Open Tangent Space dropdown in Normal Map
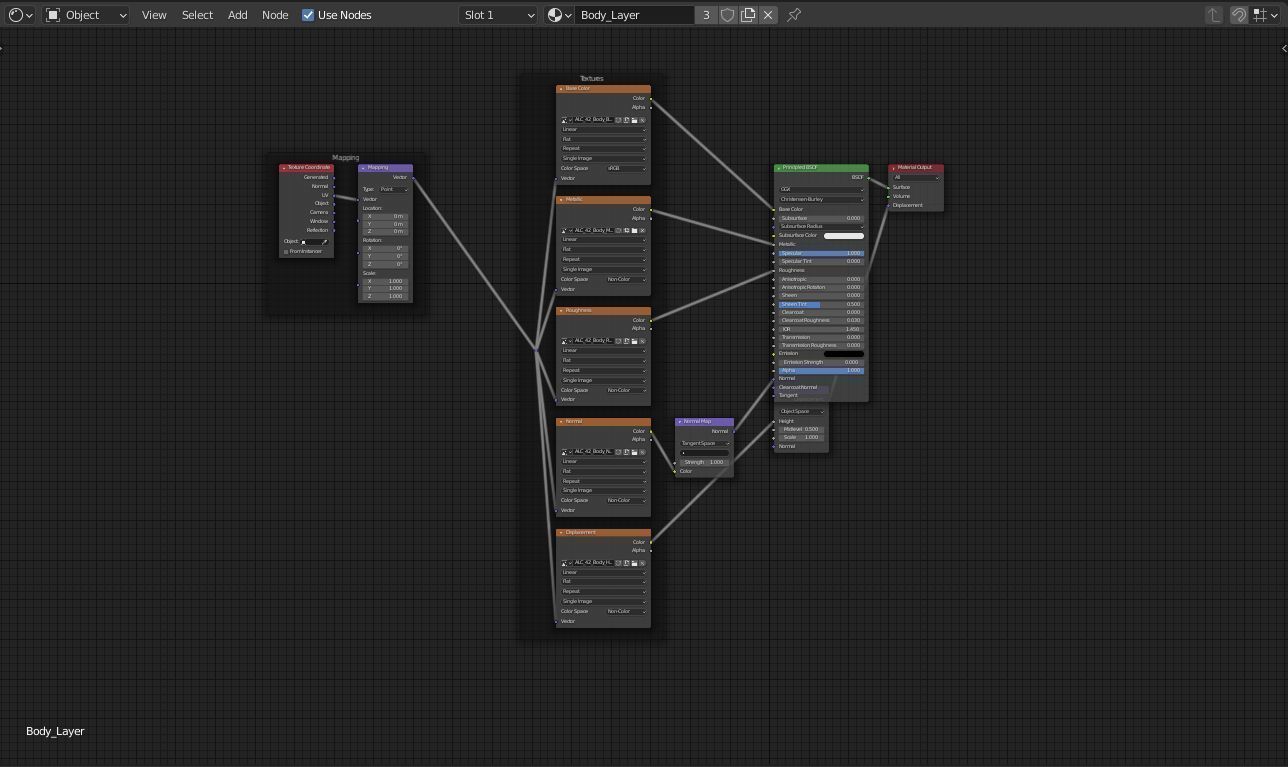The width and height of the screenshot is (1288, 767). click(x=705, y=443)
